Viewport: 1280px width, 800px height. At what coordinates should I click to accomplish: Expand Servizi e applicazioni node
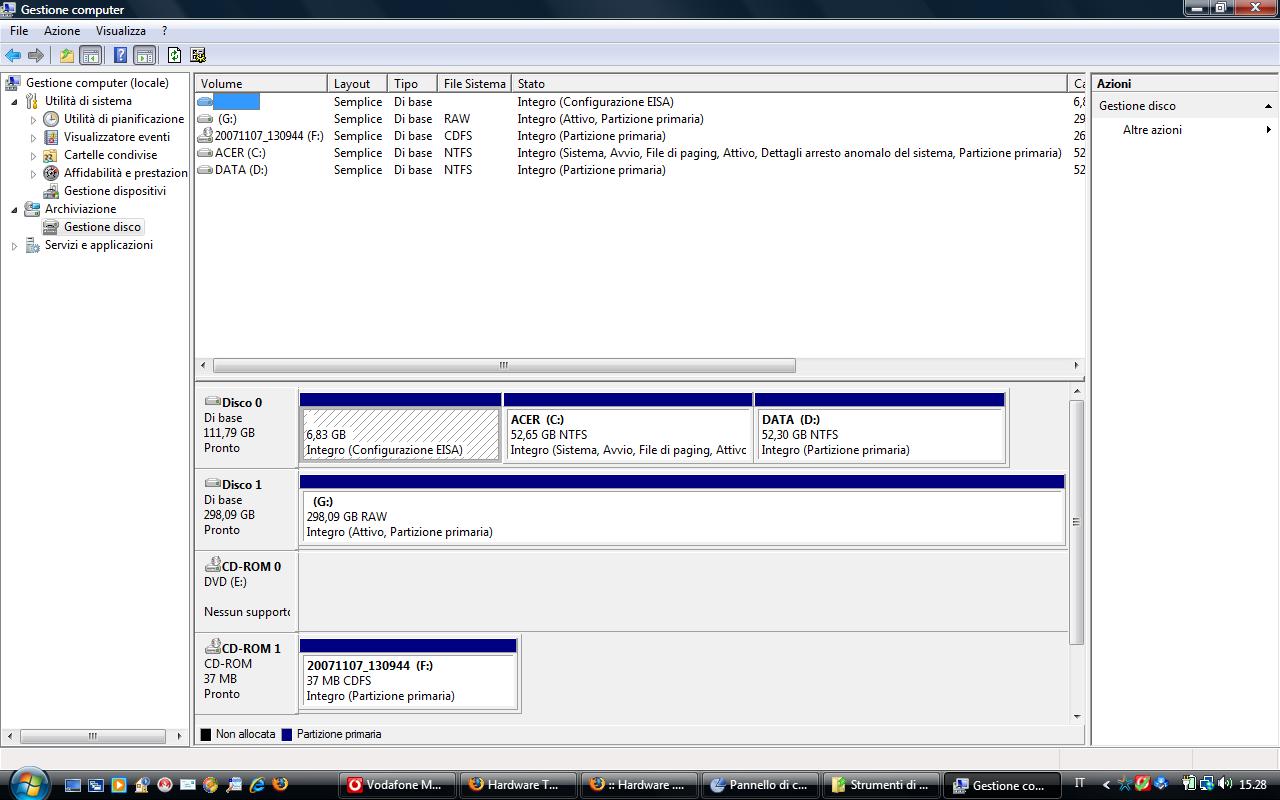click(14, 245)
